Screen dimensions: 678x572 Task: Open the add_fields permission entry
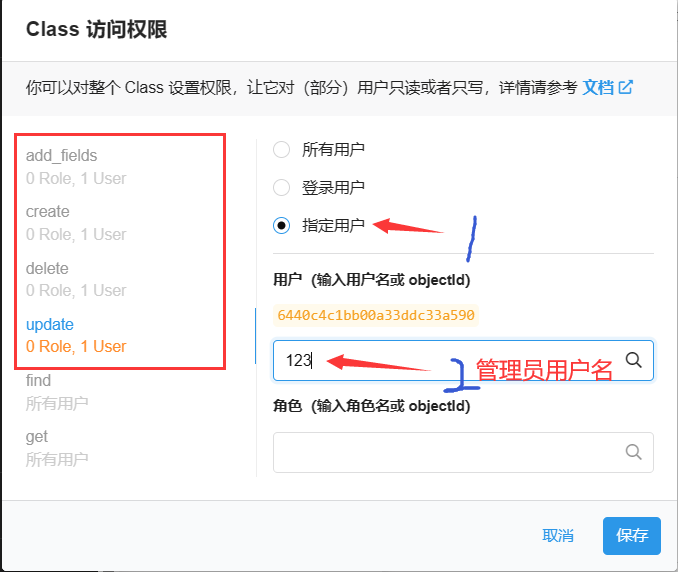(77, 167)
